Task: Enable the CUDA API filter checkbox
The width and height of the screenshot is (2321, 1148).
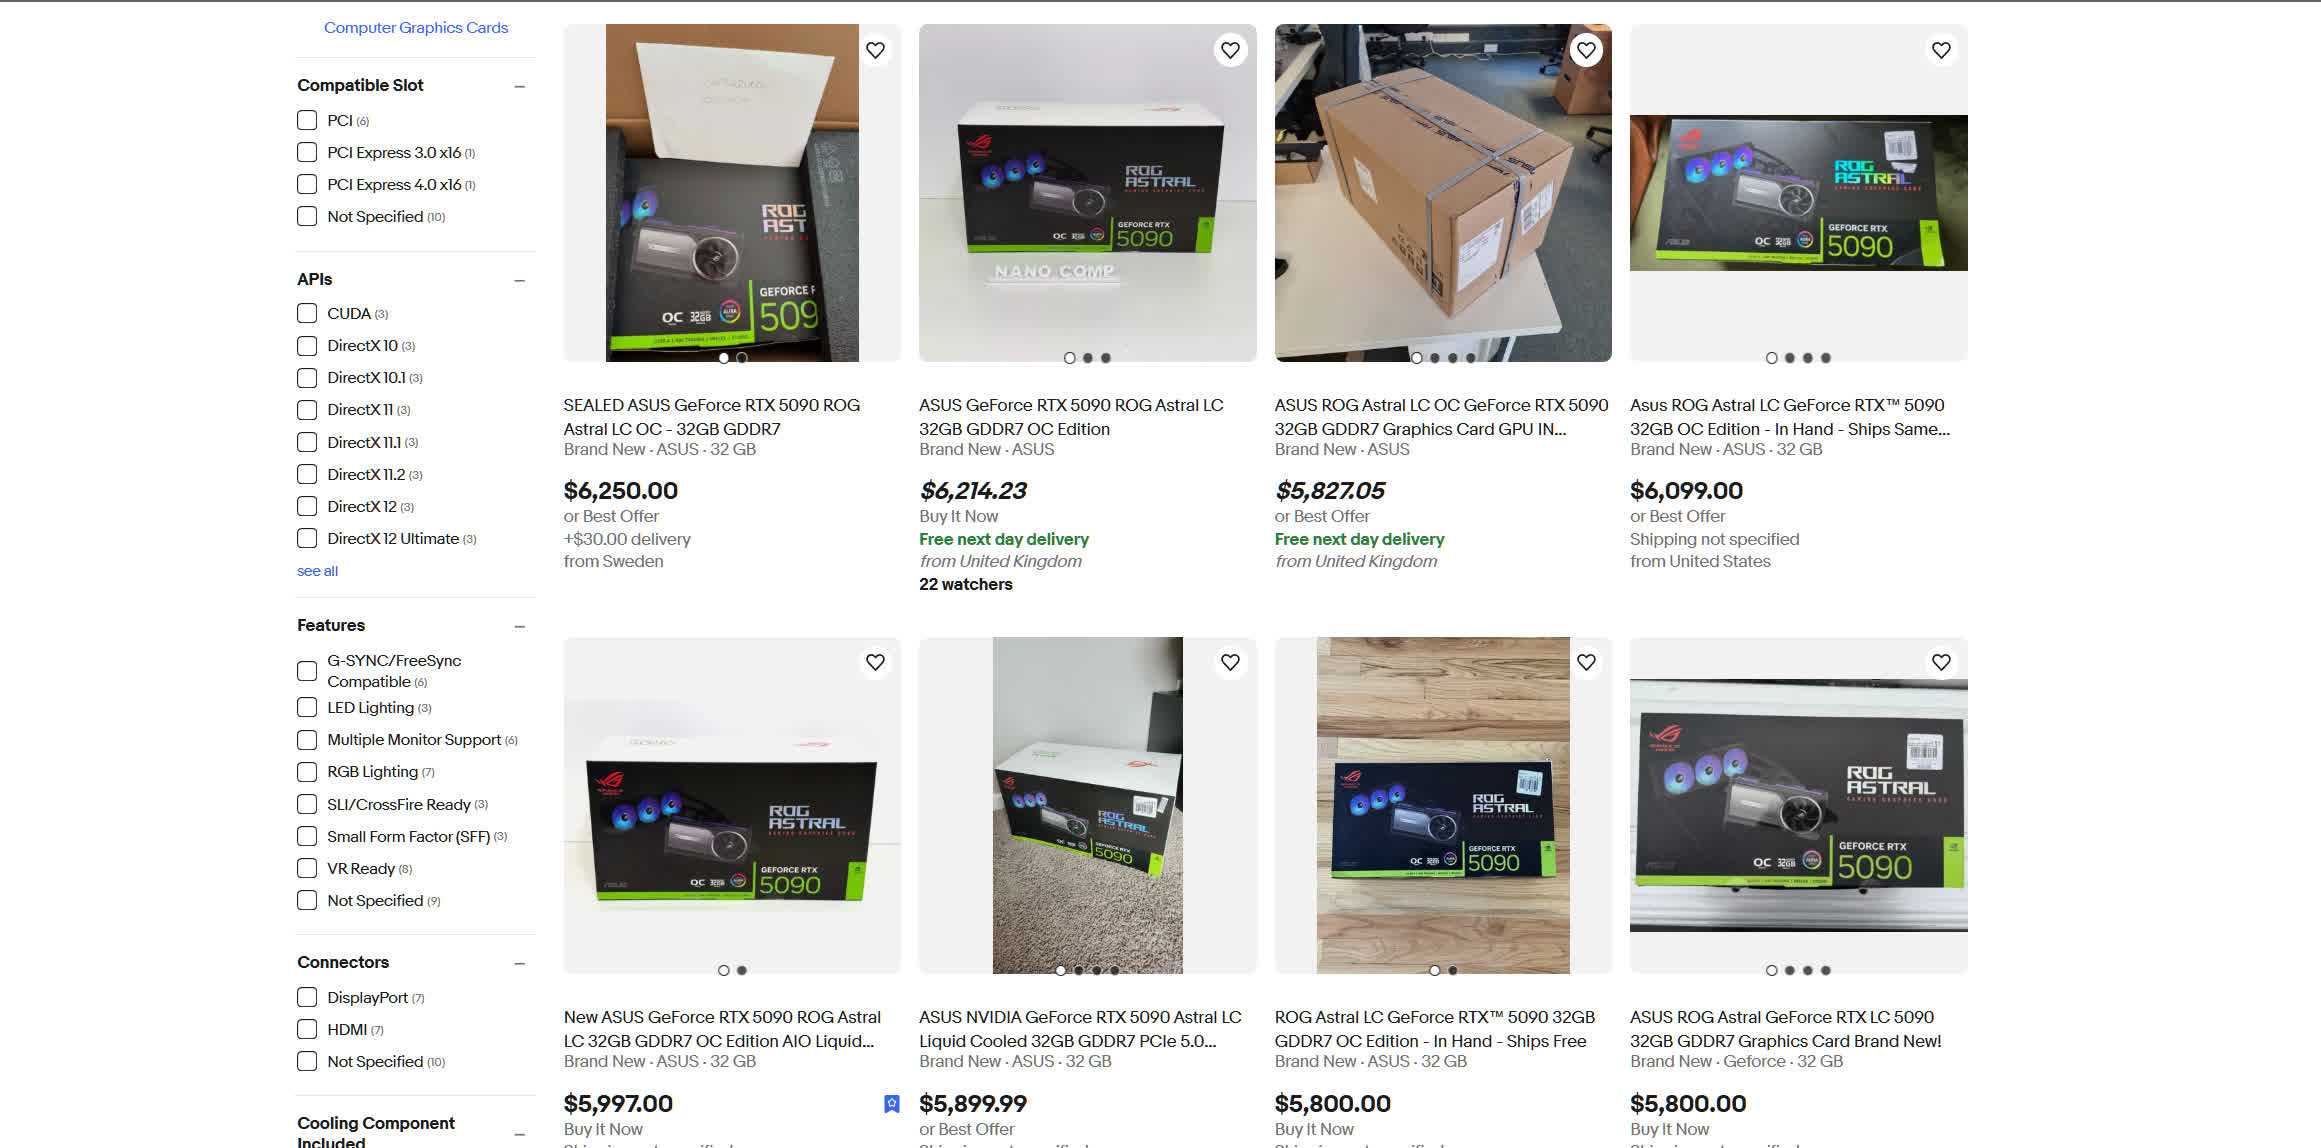Action: click(307, 313)
